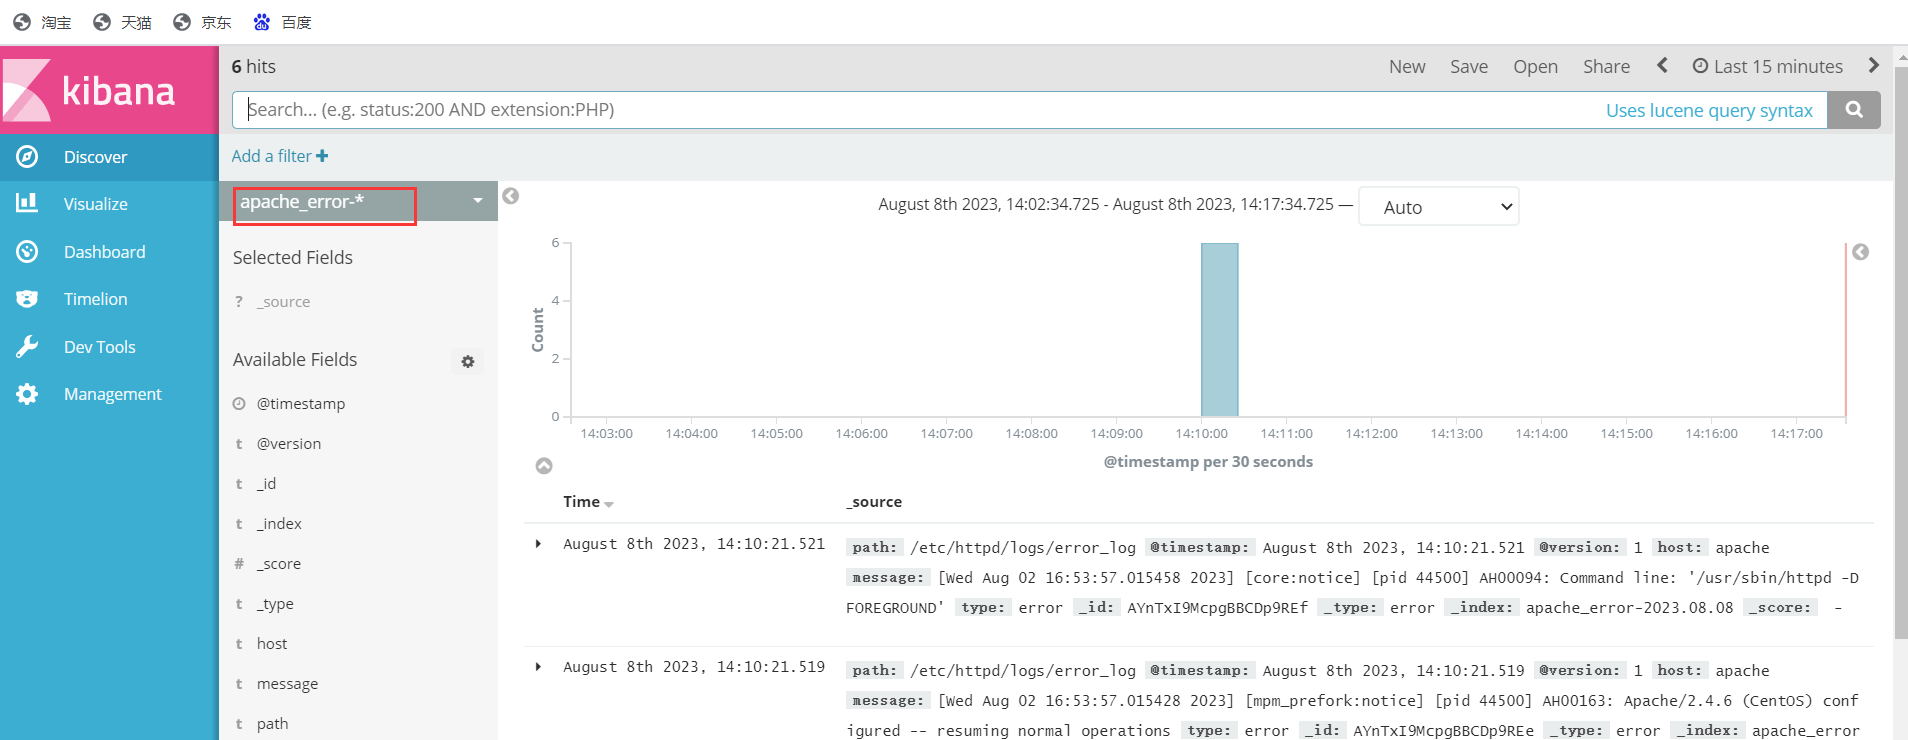Go to Management section
The width and height of the screenshot is (1908, 740).
tap(109, 394)
